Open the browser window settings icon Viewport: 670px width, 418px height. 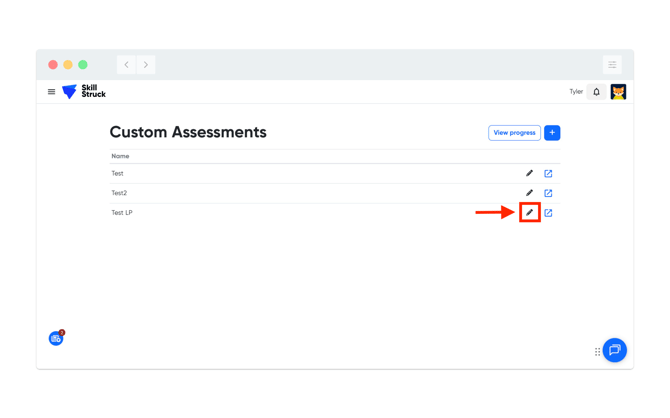[612, 65]
